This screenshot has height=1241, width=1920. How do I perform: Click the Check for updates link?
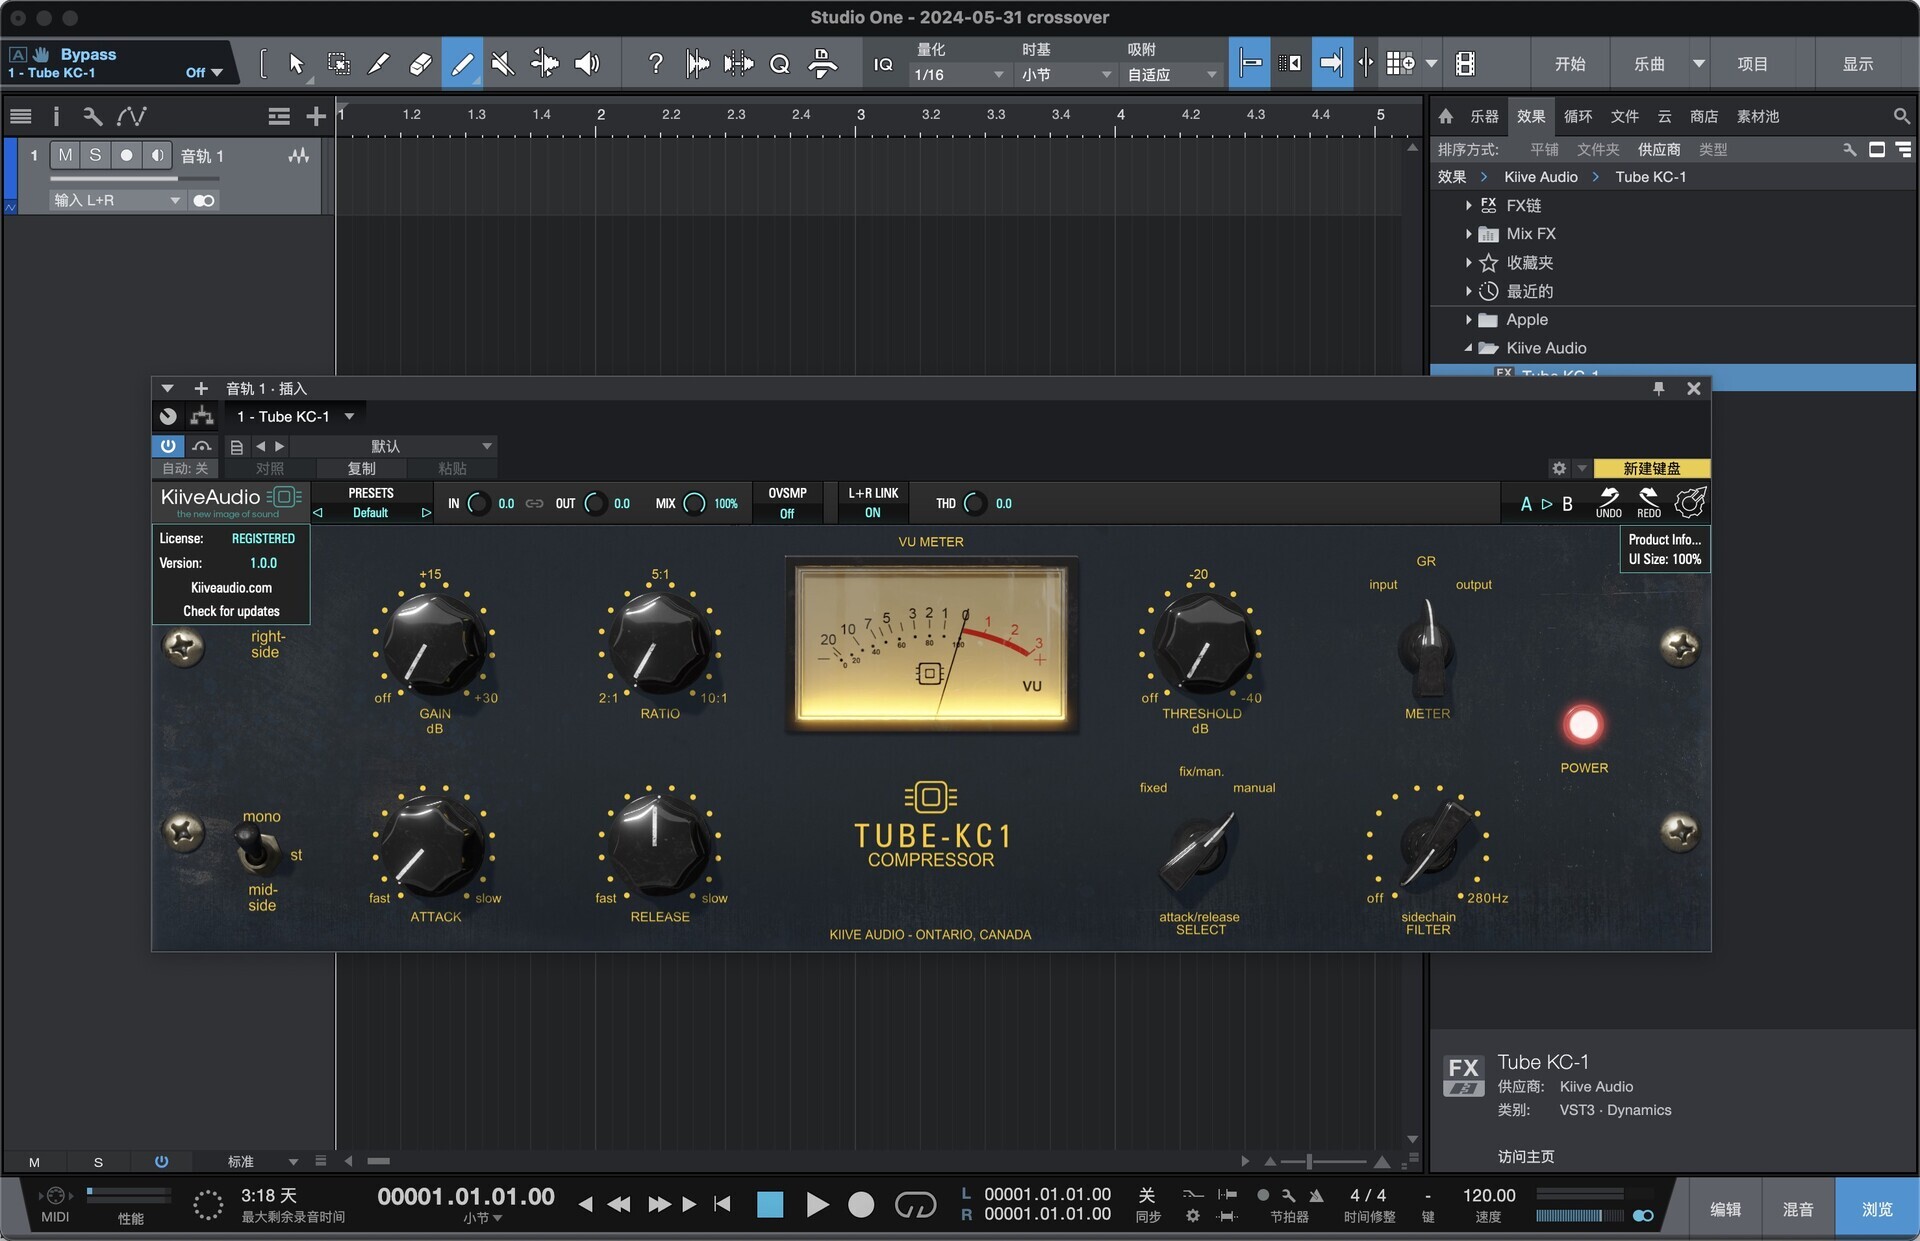231,611
